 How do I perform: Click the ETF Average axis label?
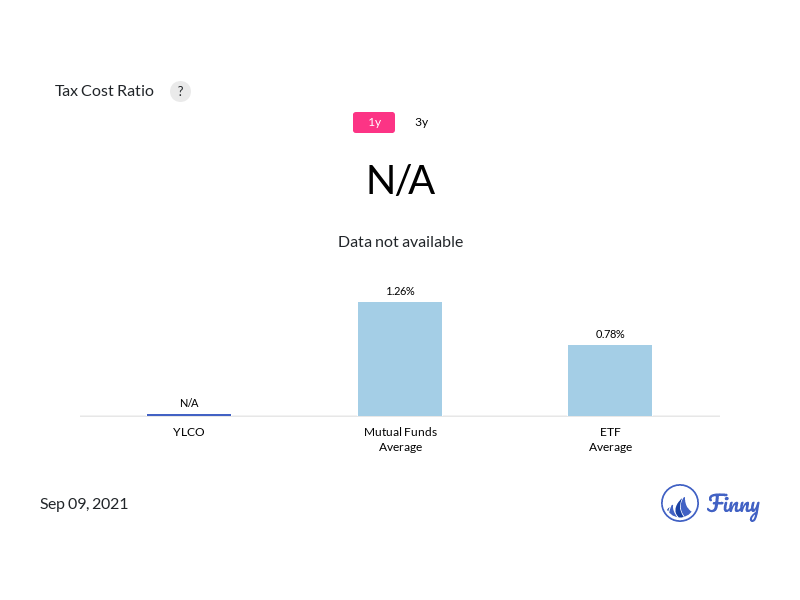[x=610, y=439]
